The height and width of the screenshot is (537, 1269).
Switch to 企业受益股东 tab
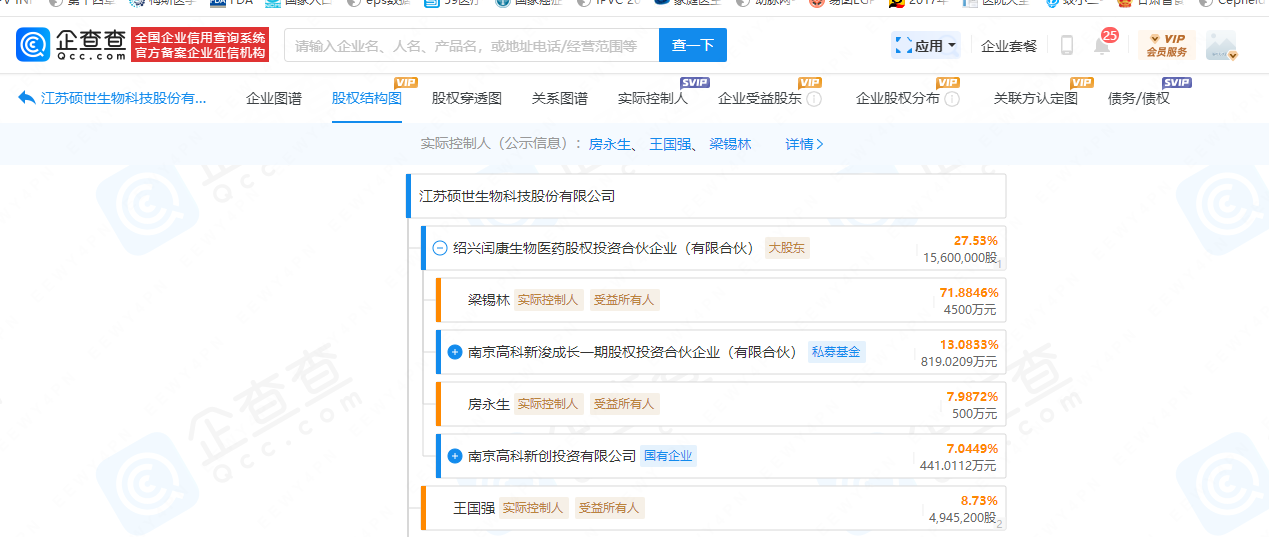click(x=760, y=98)
